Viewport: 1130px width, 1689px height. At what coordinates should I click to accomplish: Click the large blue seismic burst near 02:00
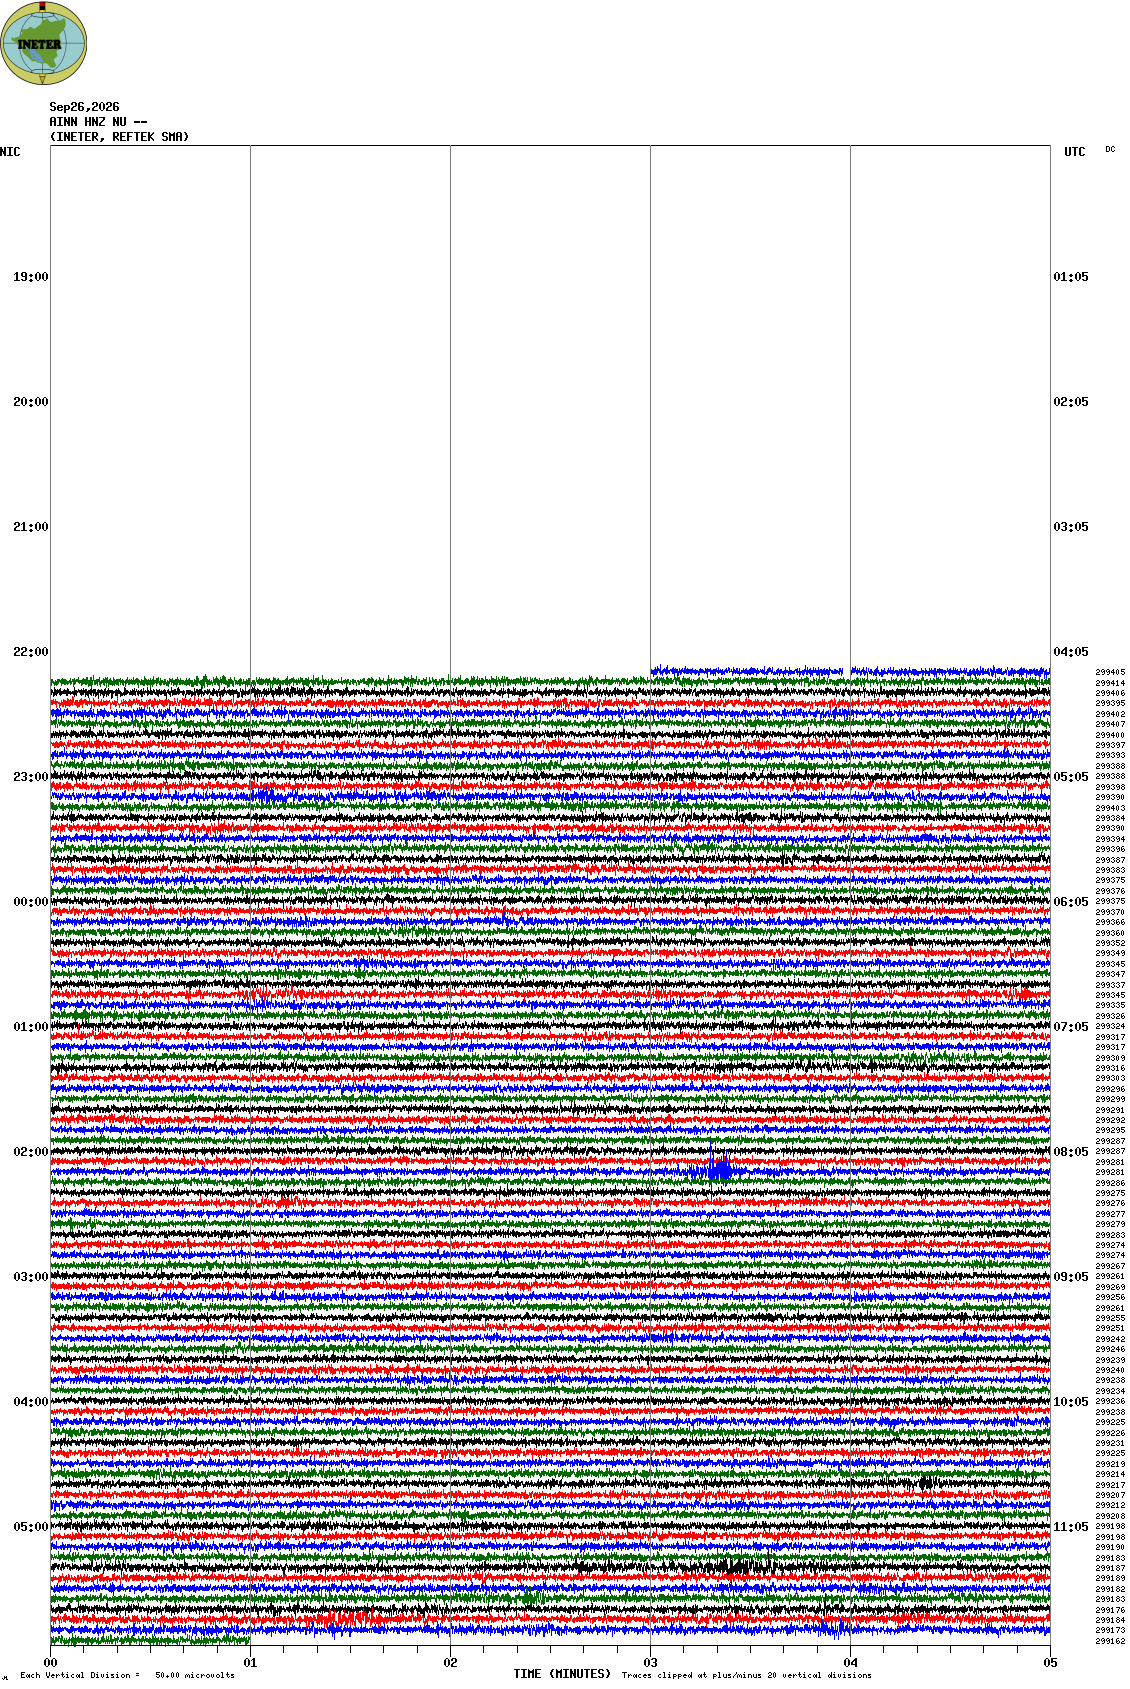tap(717, 1168)
